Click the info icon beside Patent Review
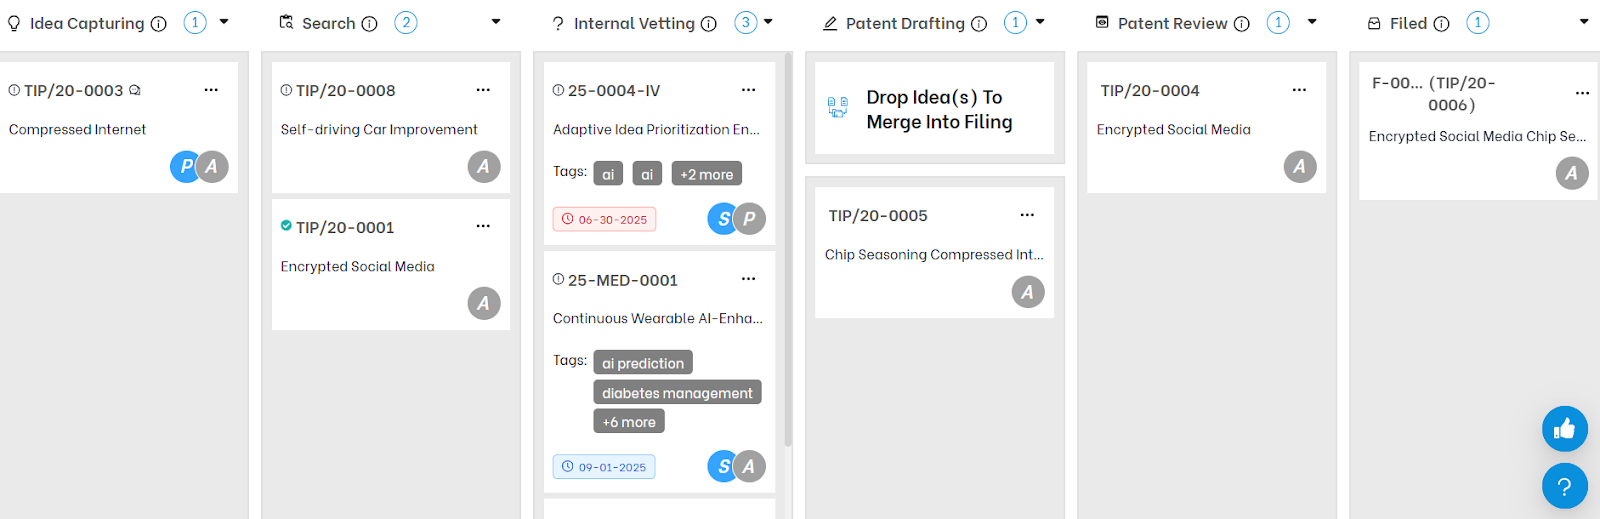The image size is (1600, 519). pos(1241,24)
